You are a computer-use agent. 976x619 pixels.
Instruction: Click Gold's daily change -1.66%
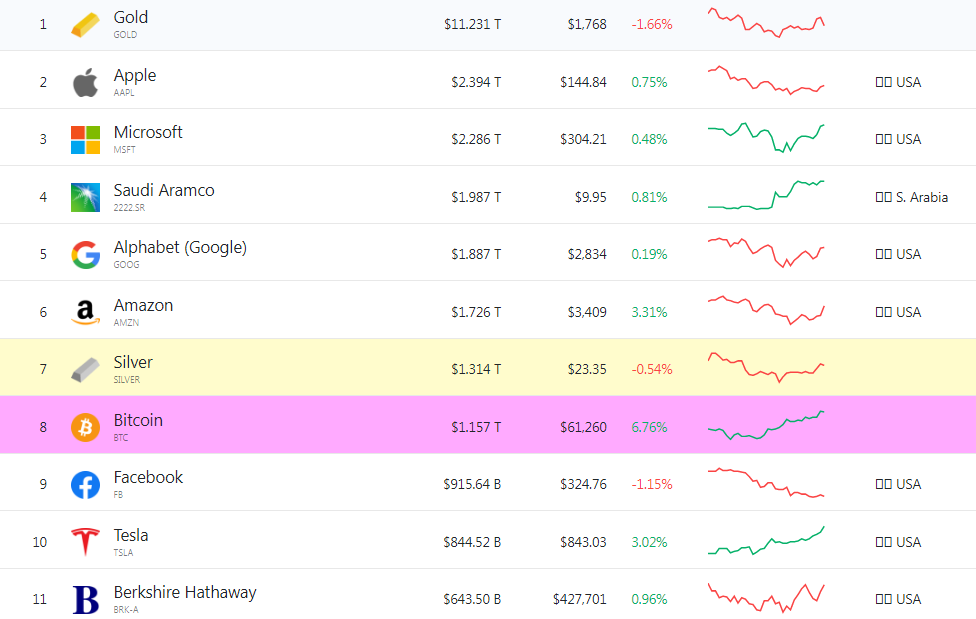click(652, 24)
